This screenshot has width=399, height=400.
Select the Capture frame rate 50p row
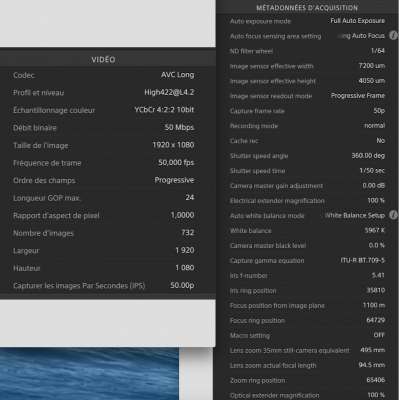coord(307,111)
